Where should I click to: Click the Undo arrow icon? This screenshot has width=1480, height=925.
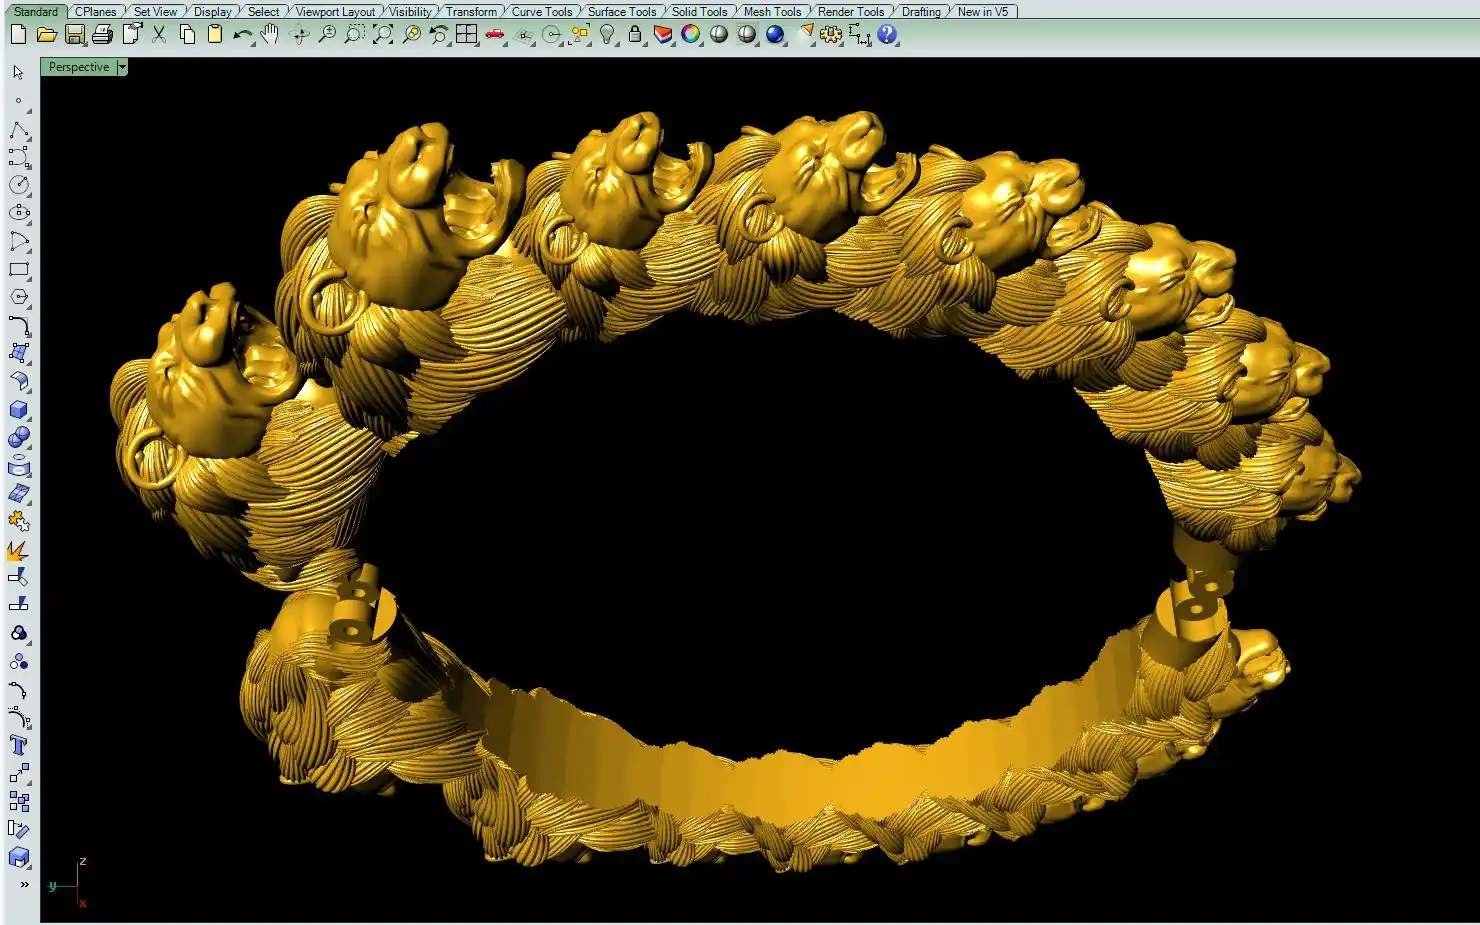pos(242,35)
